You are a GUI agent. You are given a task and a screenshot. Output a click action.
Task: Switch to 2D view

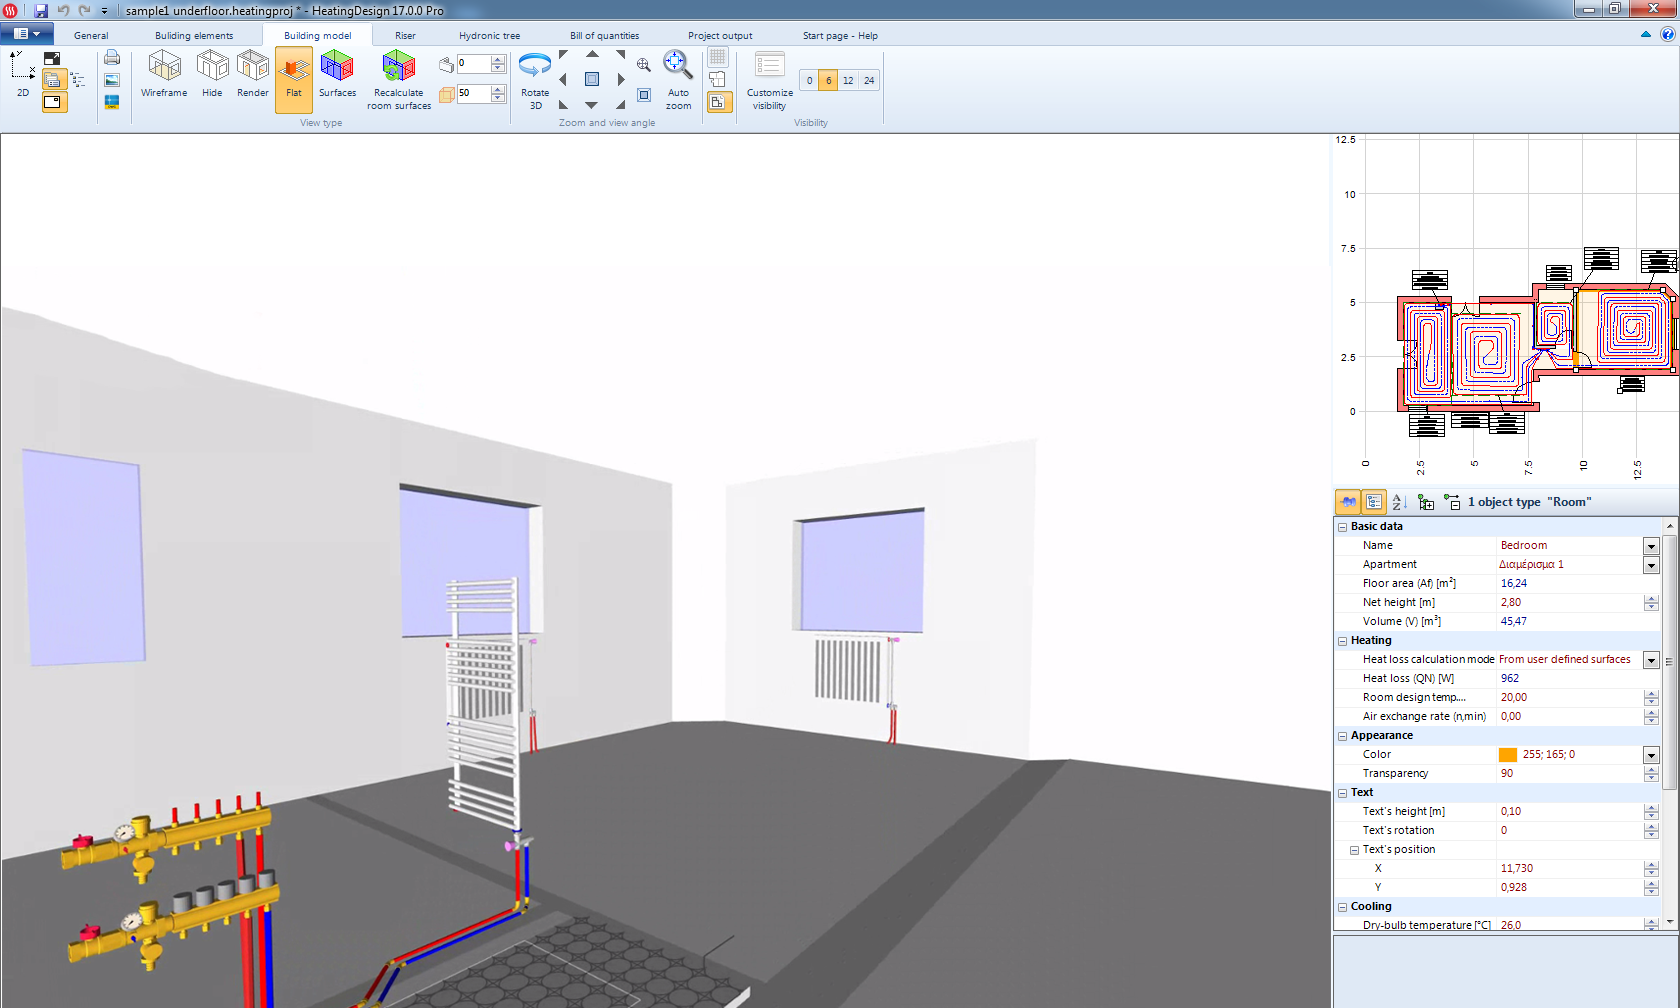pos(22,75)
